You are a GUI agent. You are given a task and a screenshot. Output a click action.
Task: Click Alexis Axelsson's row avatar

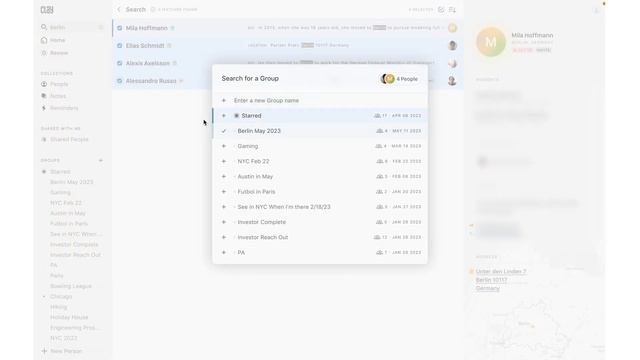pyautogui.click(x=452, y=63)
